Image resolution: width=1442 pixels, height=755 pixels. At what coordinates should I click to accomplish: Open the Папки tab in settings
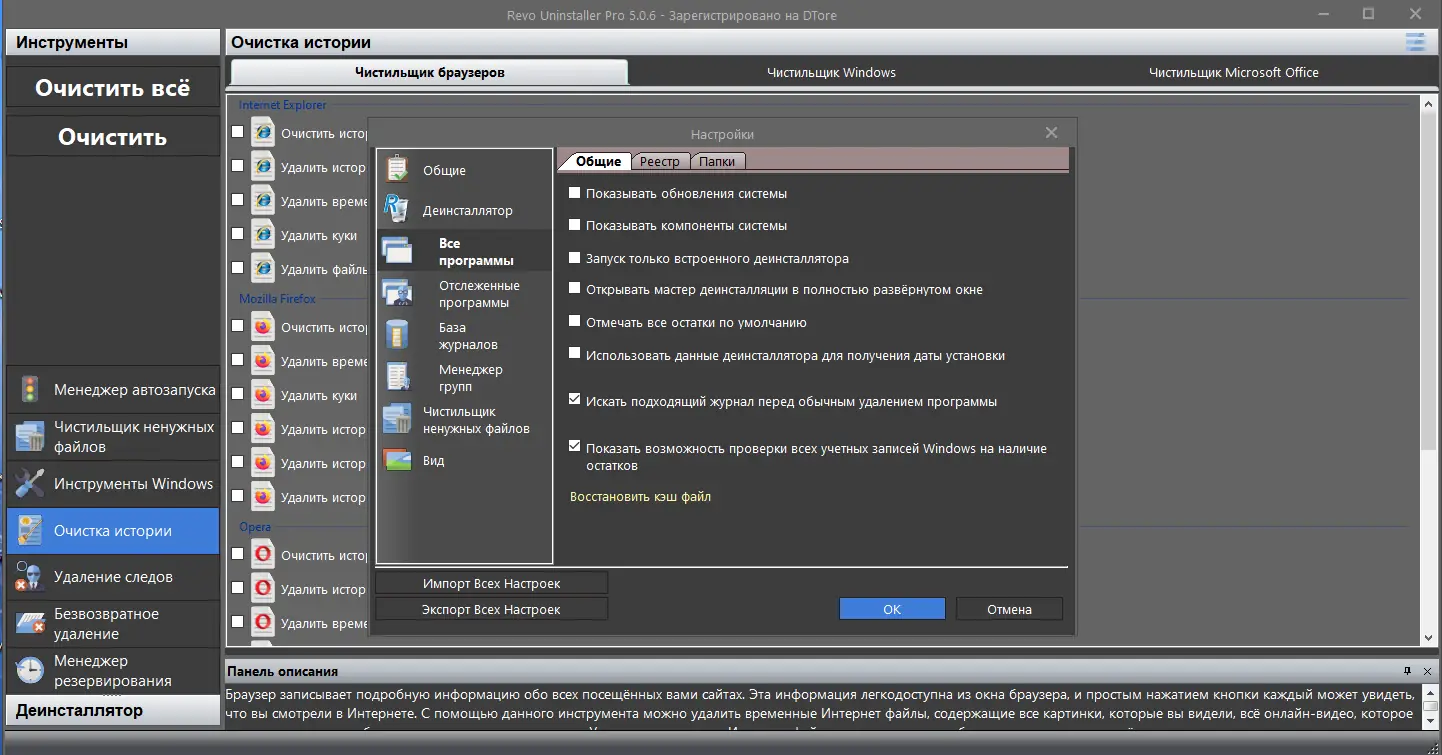[717, 161]
